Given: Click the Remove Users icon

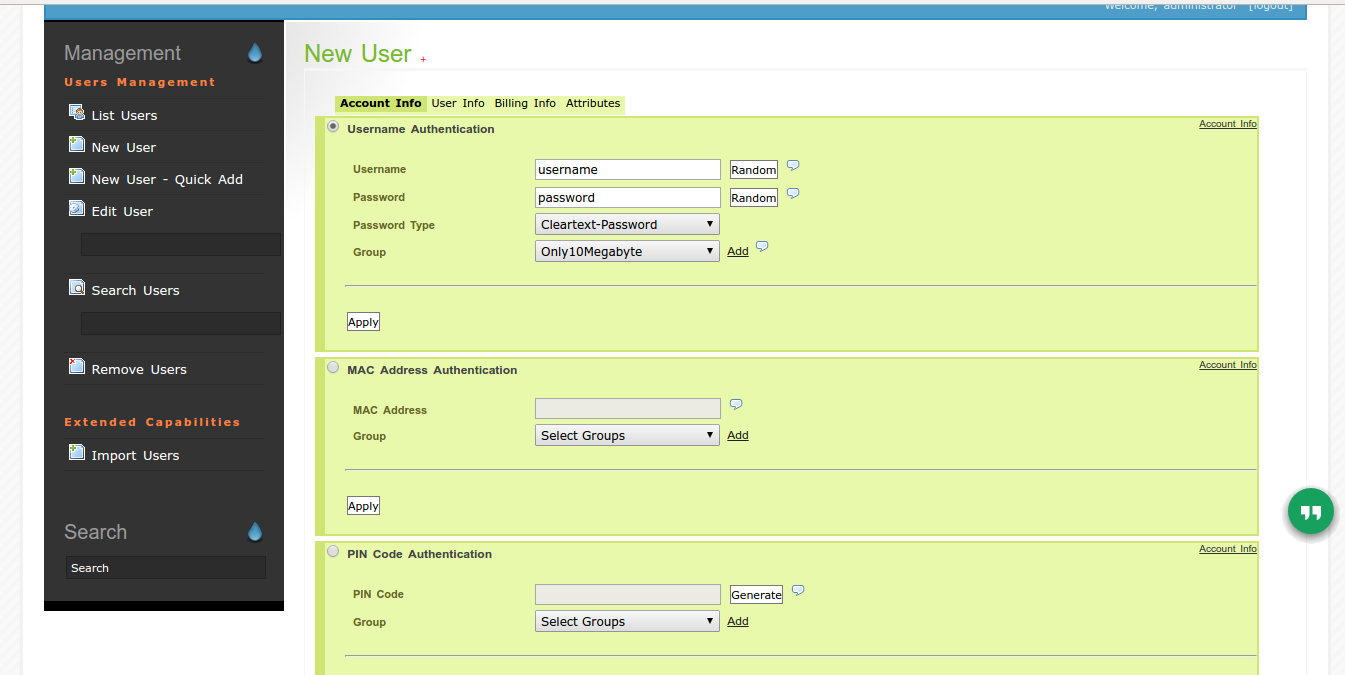Looking at the screenshot, I should point(76,367).
